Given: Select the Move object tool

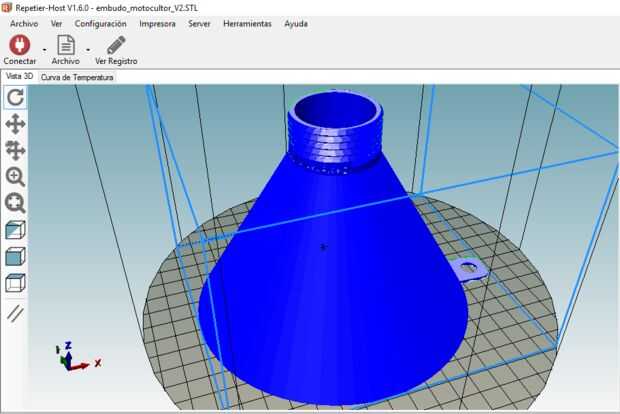Looking at the screenshot, I should click(15, 150).
